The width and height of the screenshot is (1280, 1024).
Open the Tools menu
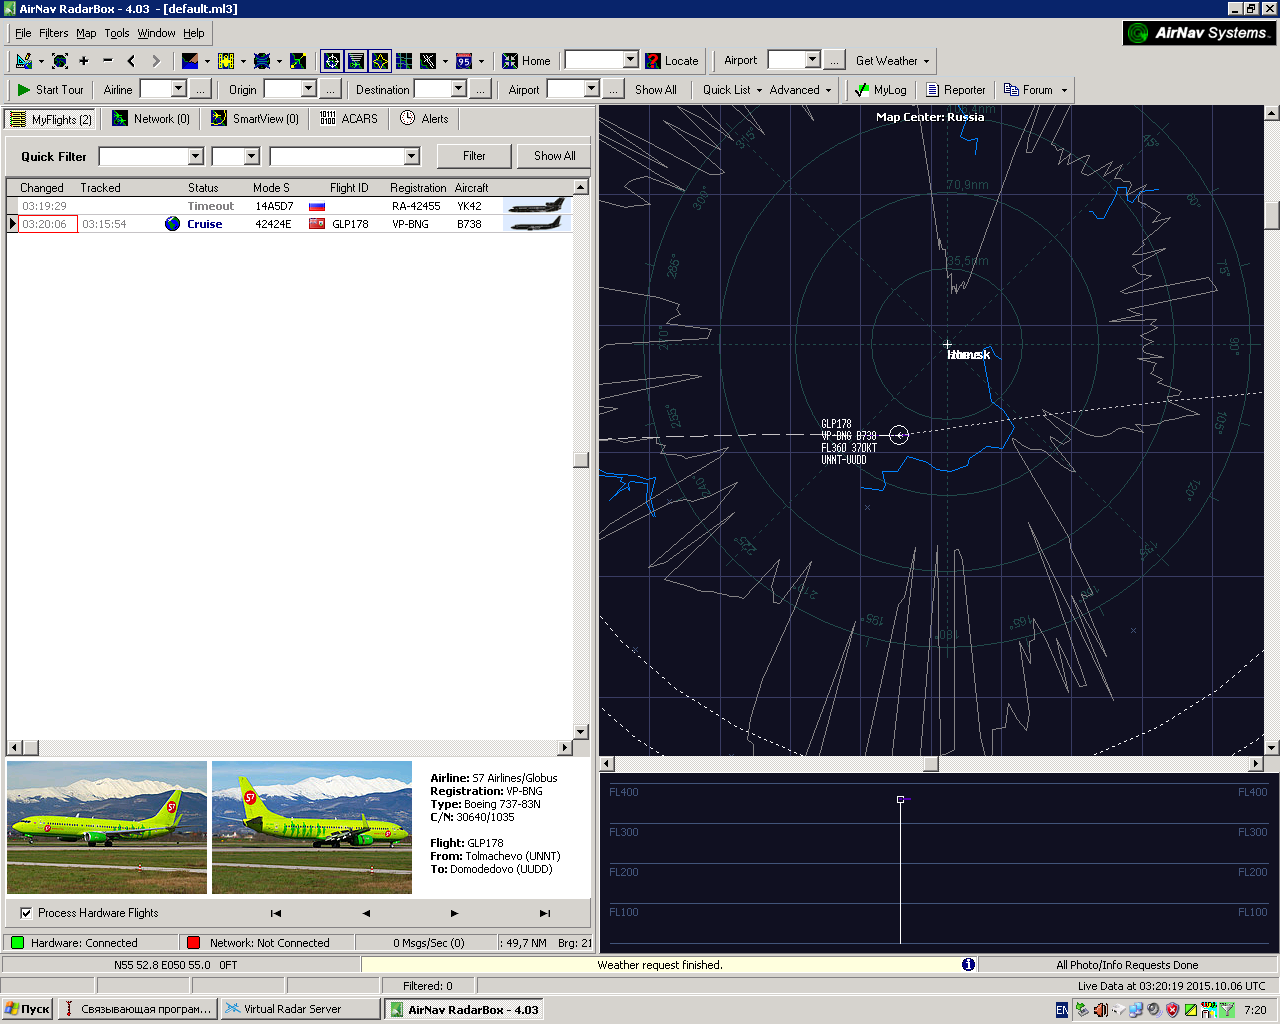pos(117,33)
